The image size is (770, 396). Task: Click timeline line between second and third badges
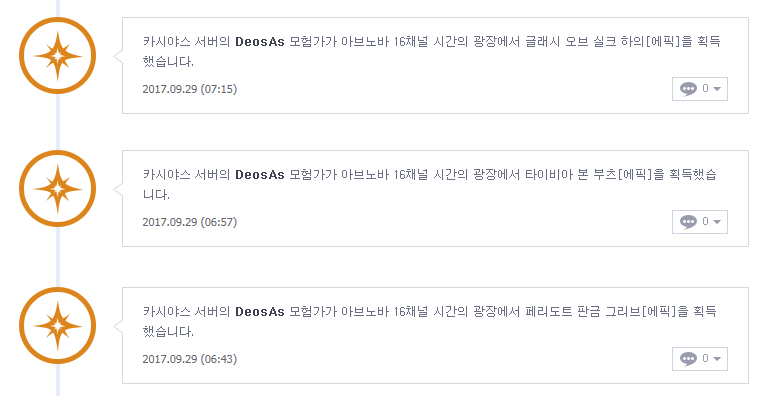pyautogui.click(x=57, y=257)
